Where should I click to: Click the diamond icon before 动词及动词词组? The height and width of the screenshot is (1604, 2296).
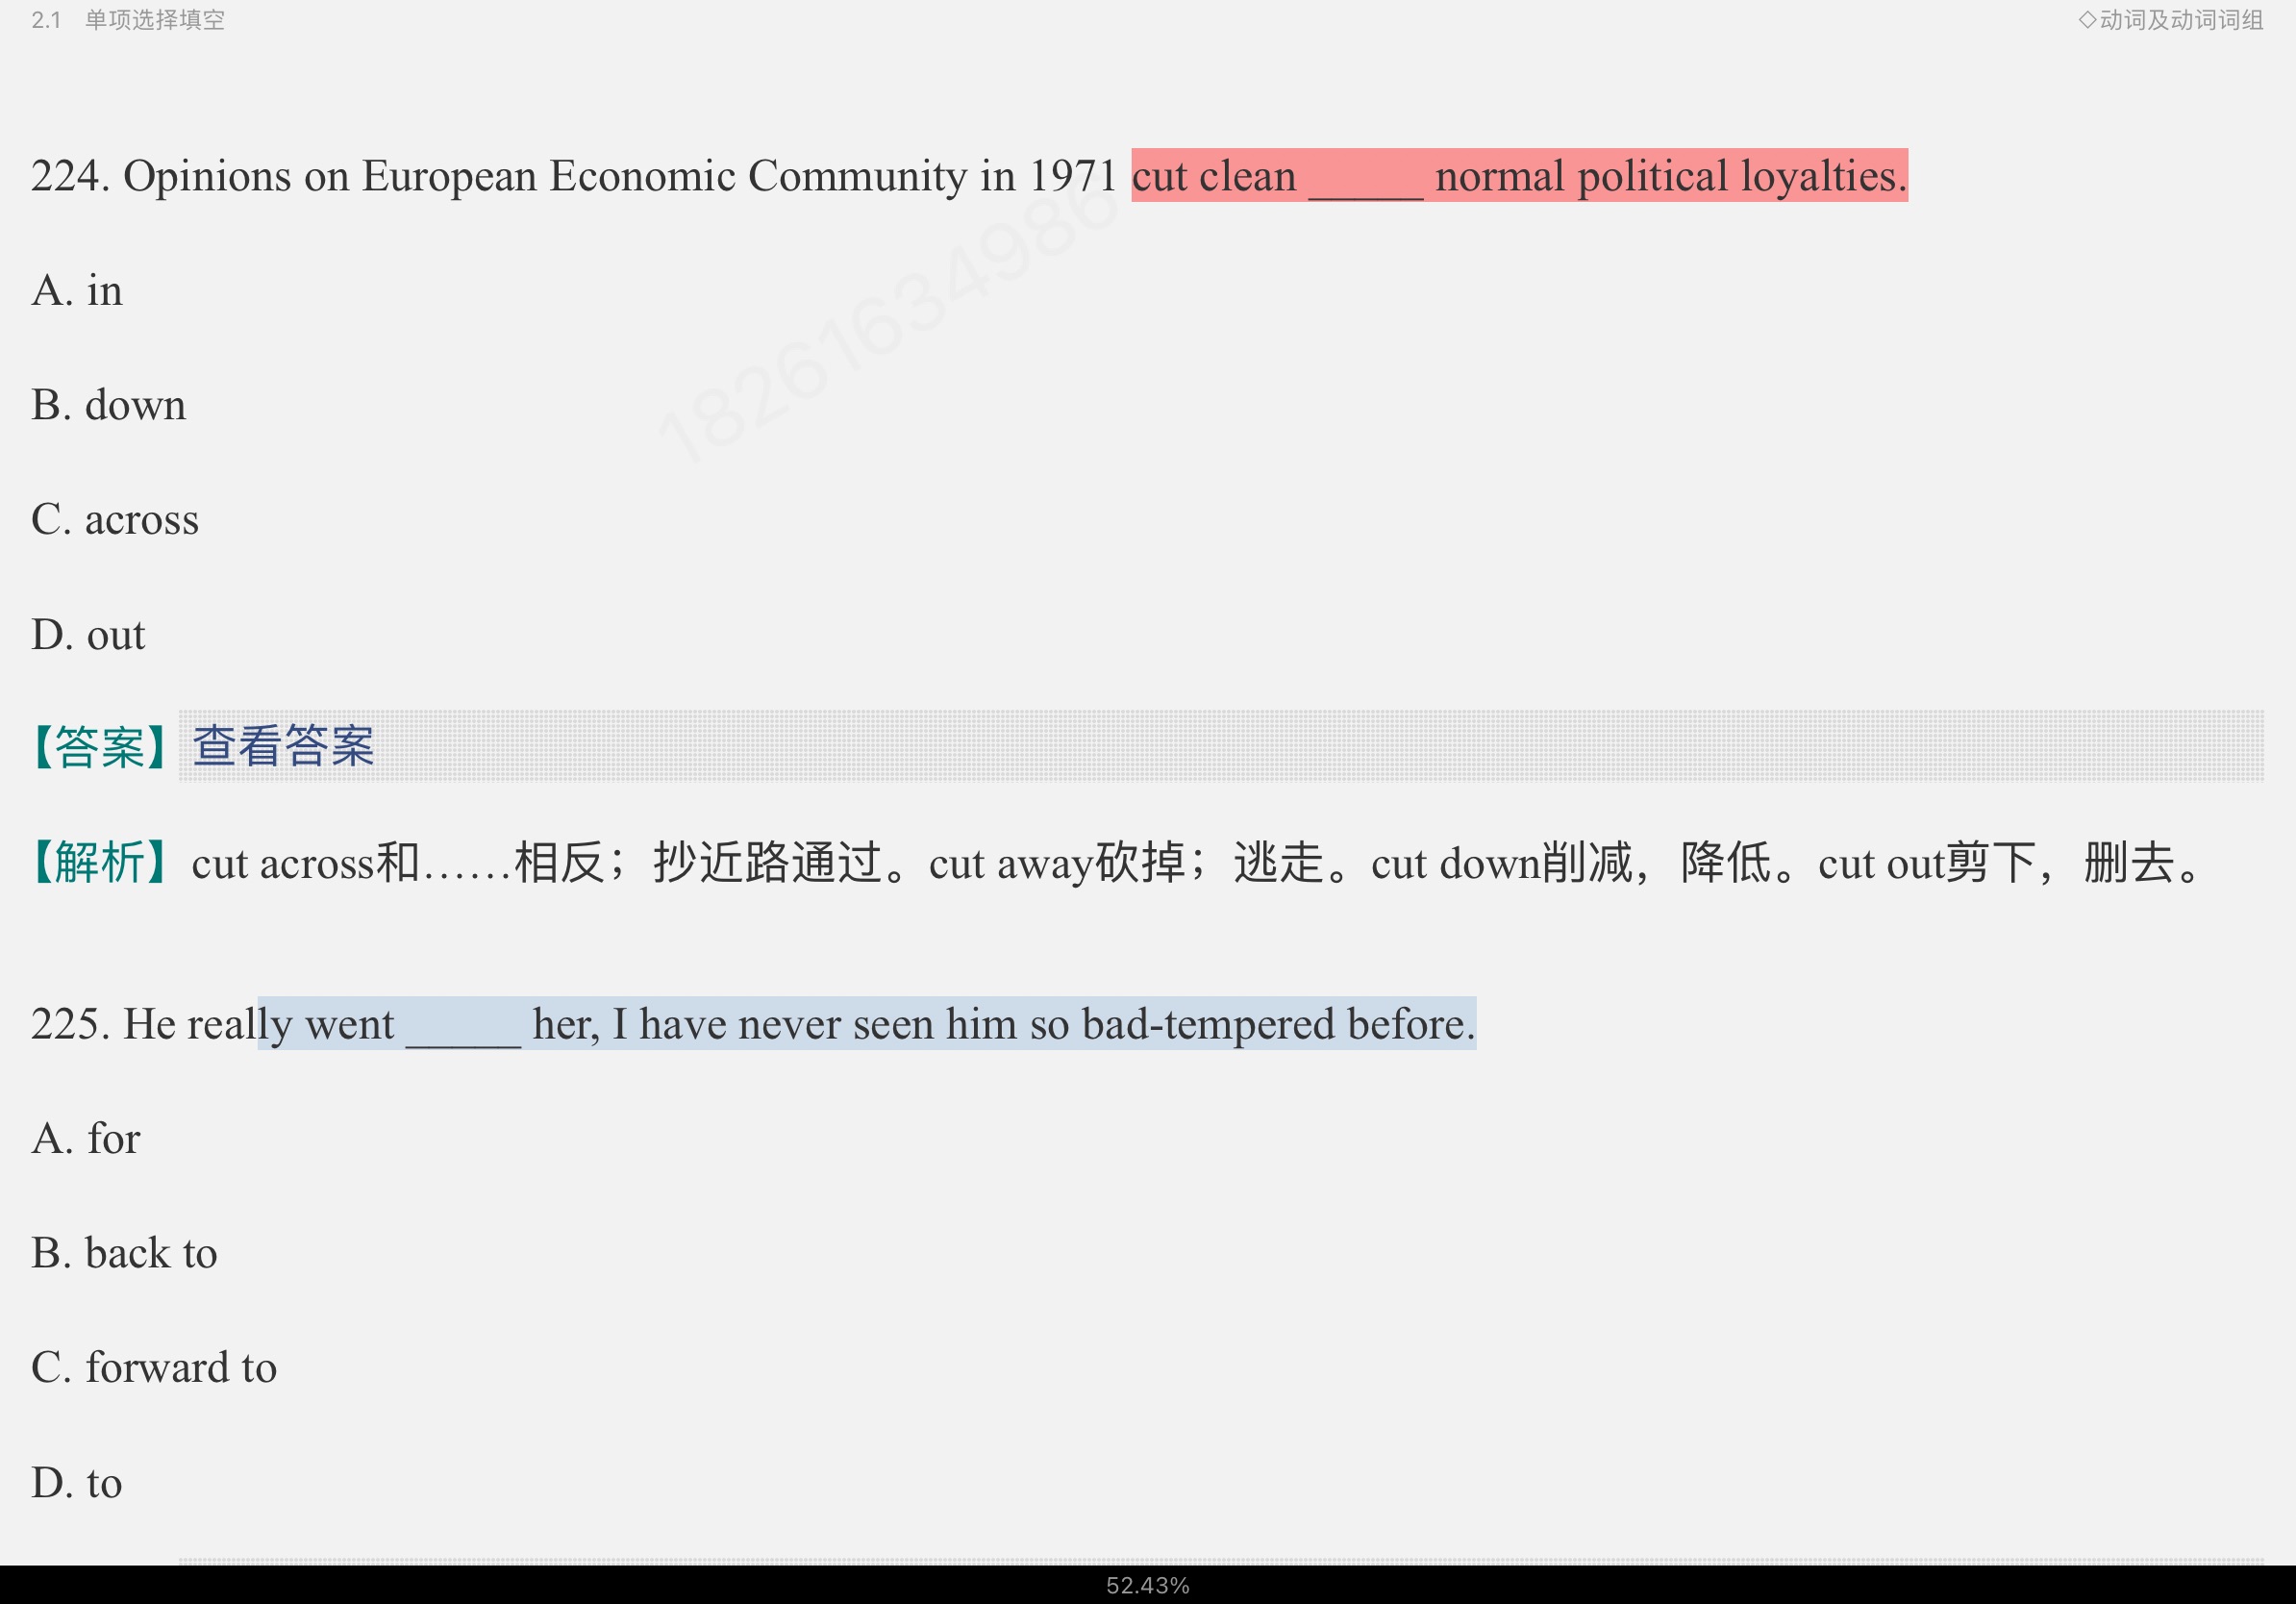(2087, 20)
